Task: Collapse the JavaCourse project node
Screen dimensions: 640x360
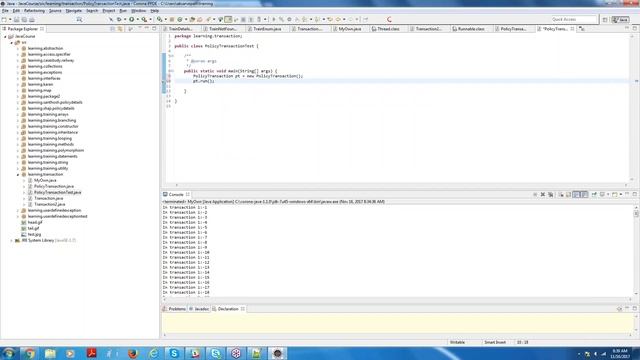Action: pyautogui.click(x=5, y=36)
